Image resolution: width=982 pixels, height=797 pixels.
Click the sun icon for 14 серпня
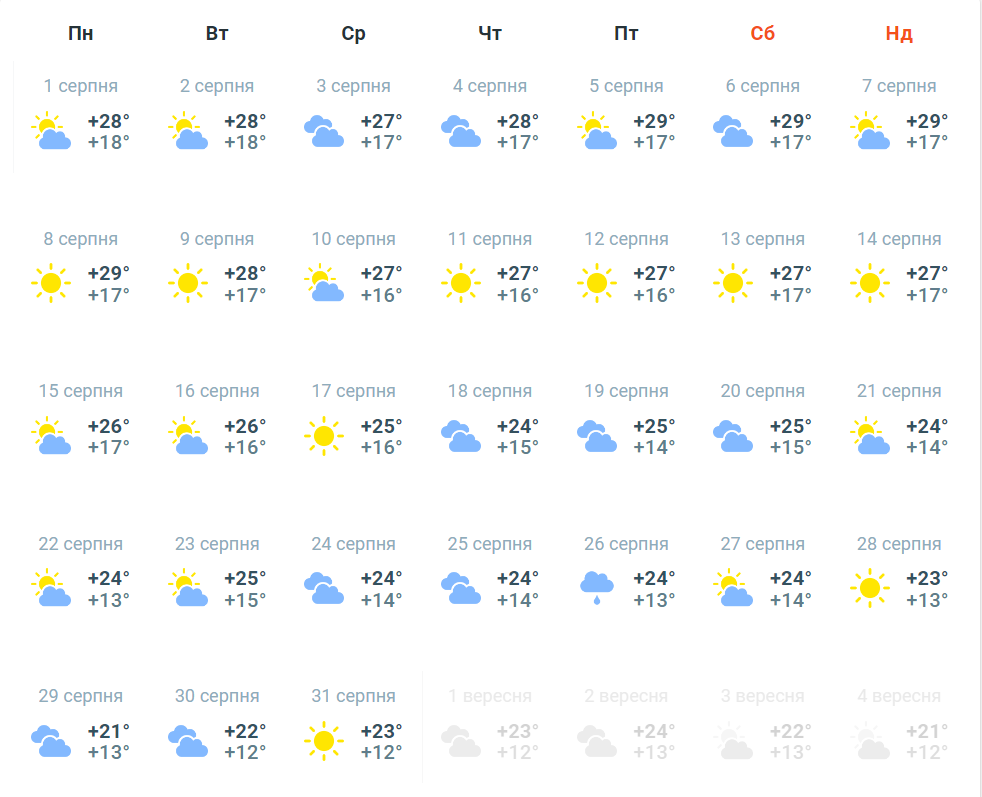tap(869, 283)
